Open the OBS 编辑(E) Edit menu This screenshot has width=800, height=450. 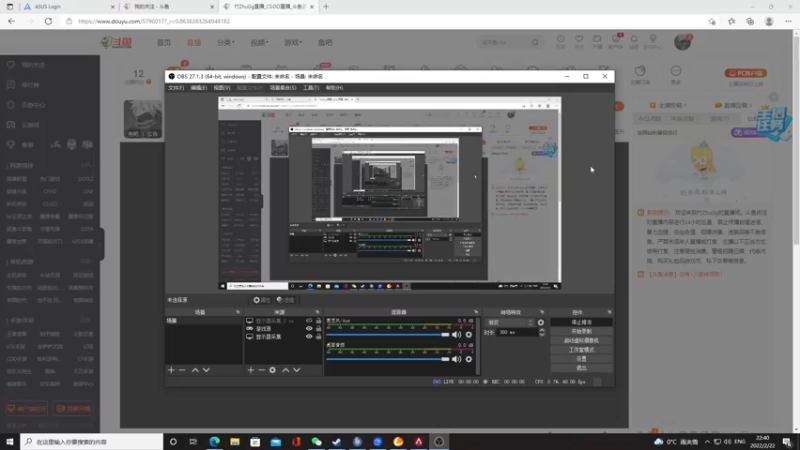(198, 88)
